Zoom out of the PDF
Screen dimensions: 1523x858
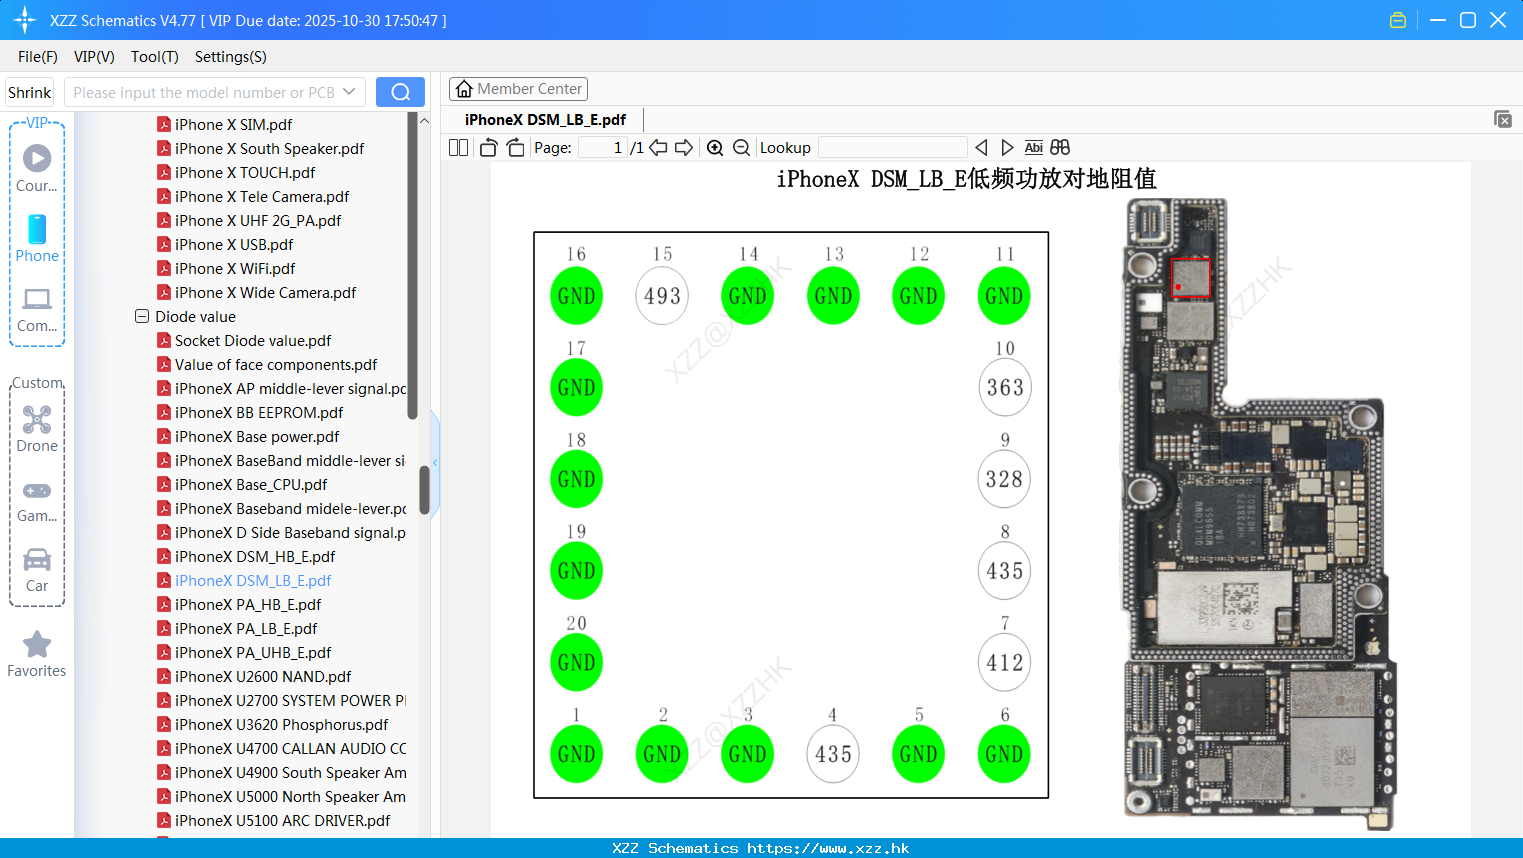point(741,147)
